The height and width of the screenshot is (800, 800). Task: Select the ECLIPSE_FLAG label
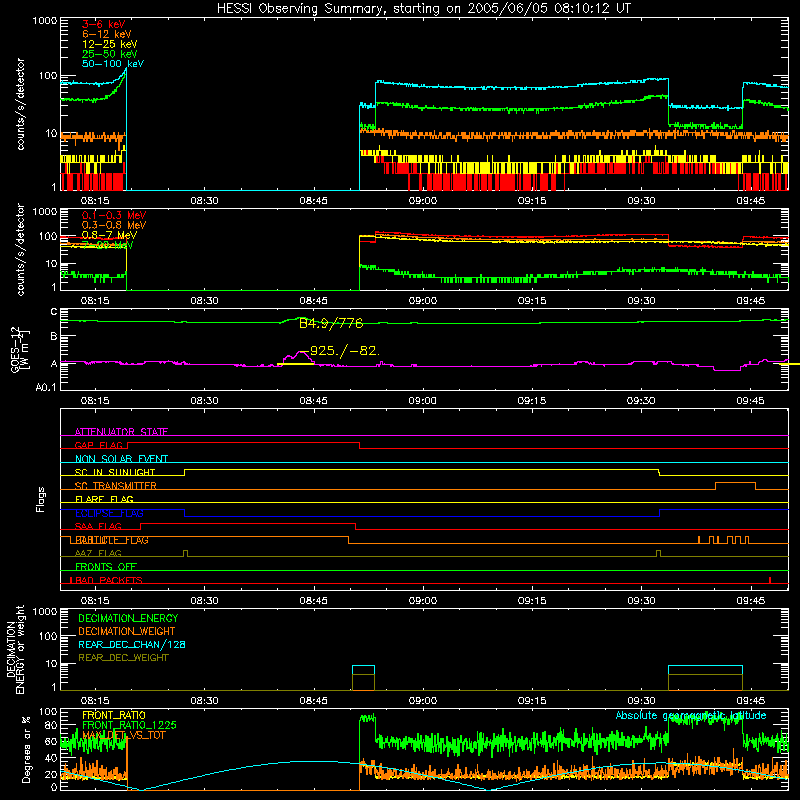(x=109, y=513)
